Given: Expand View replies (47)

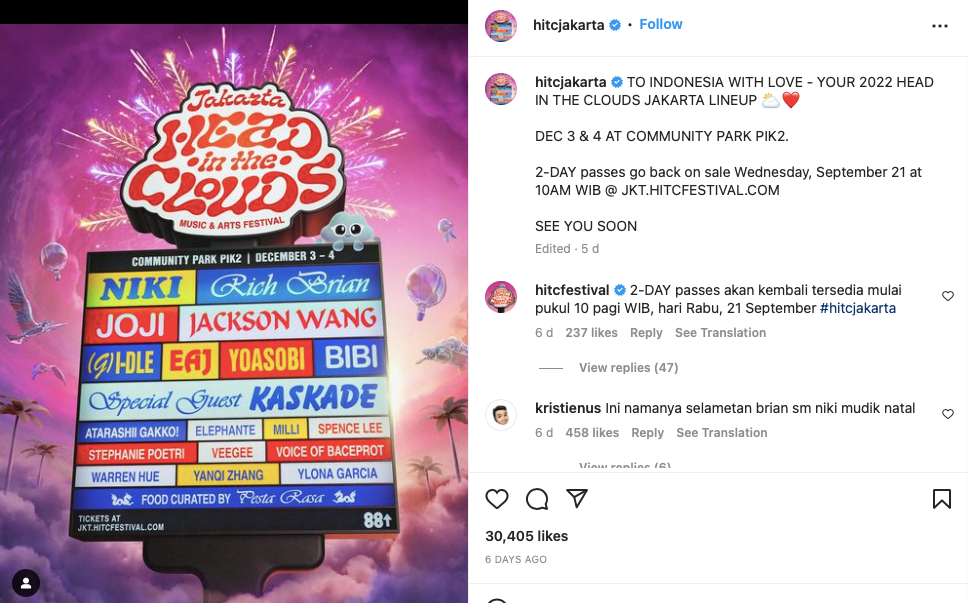Looking at the screenshot, I should 628,368.
